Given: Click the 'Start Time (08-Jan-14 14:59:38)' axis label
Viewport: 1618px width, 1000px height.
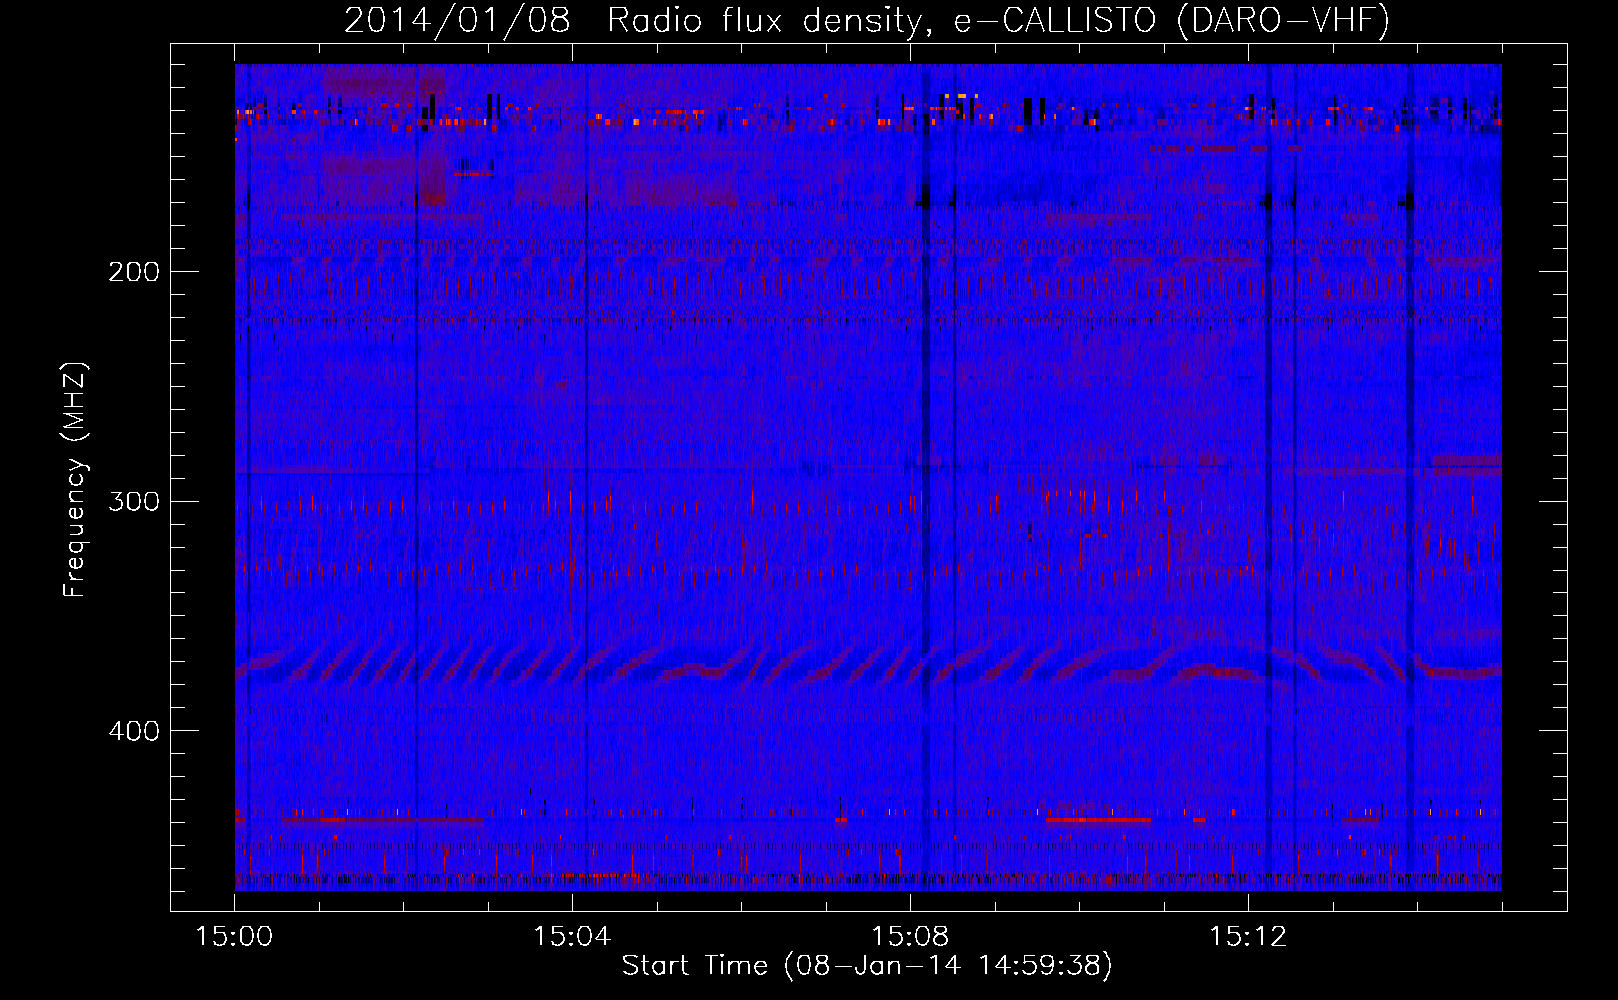Looking at the screenshot, I should click(x=867, y=966).
